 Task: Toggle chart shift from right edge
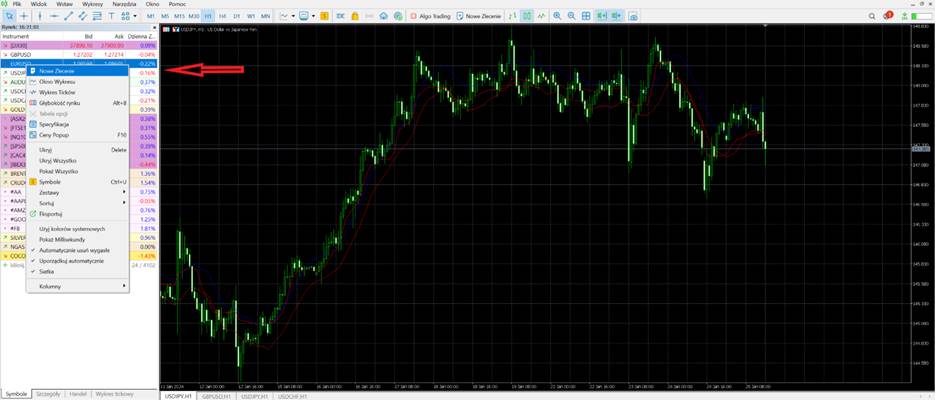pyautogui.click(x=617, y=16)
